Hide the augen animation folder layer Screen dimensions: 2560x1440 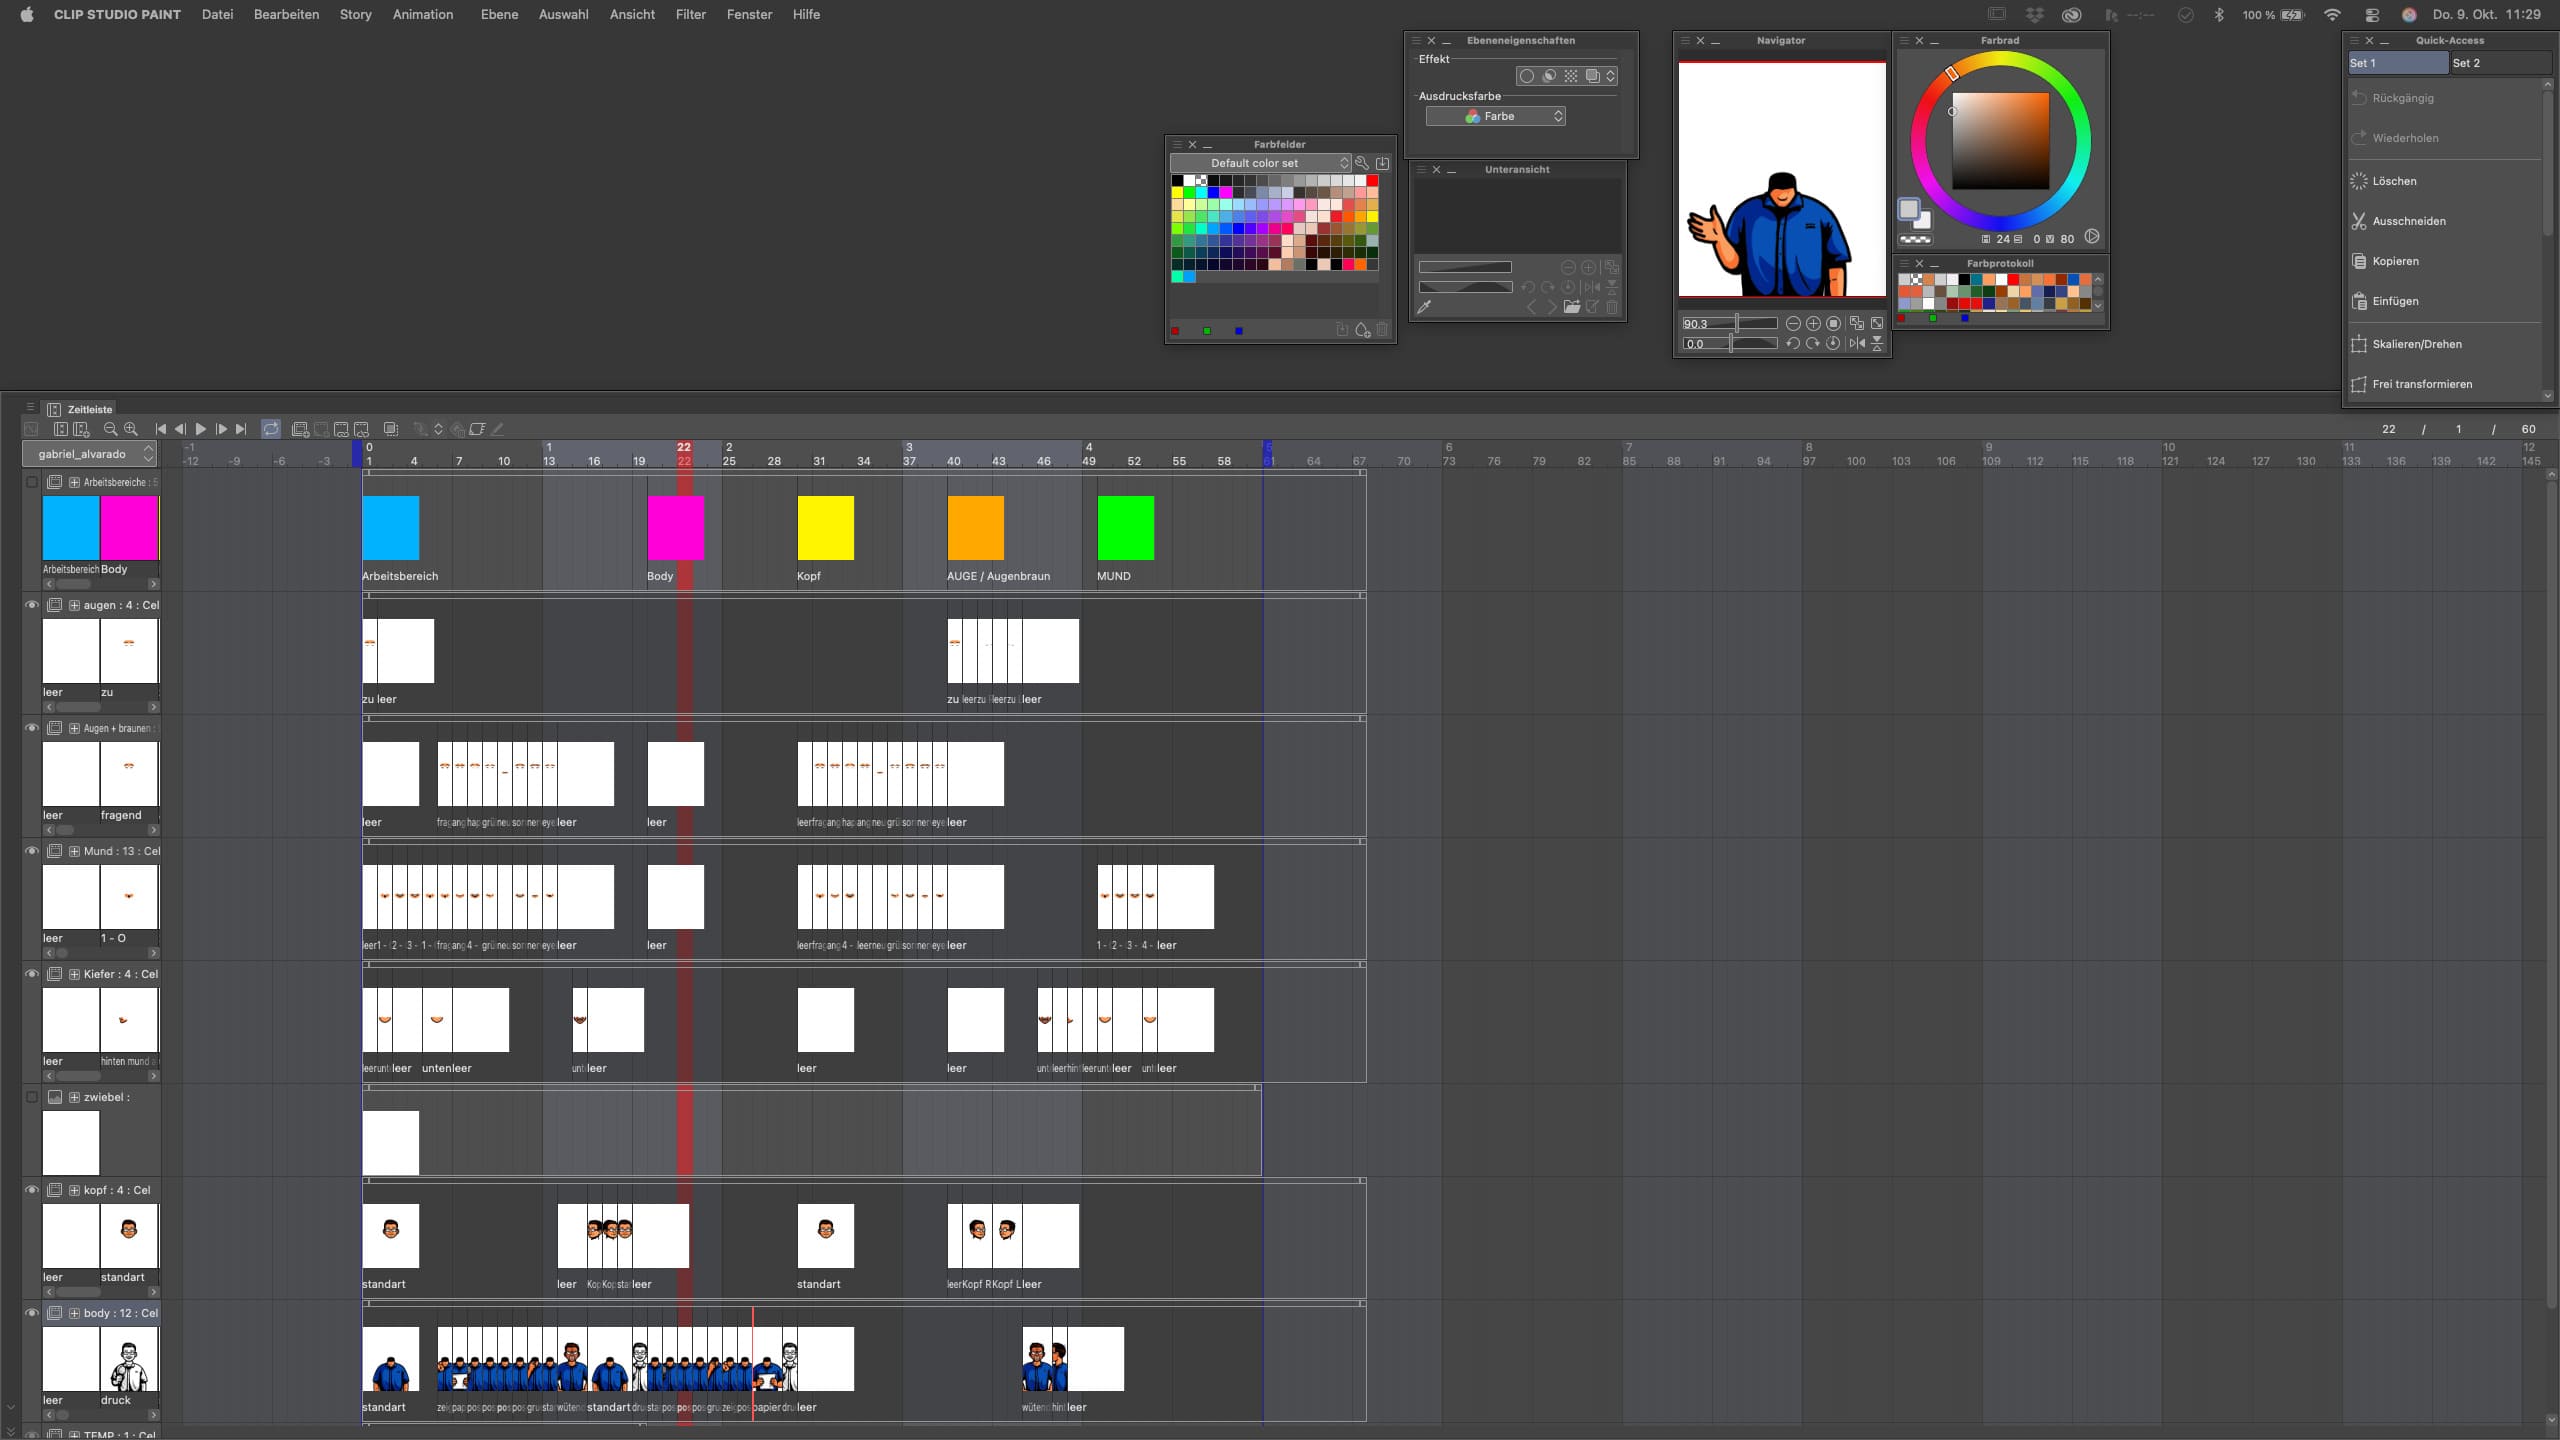[x=31, y=605]
